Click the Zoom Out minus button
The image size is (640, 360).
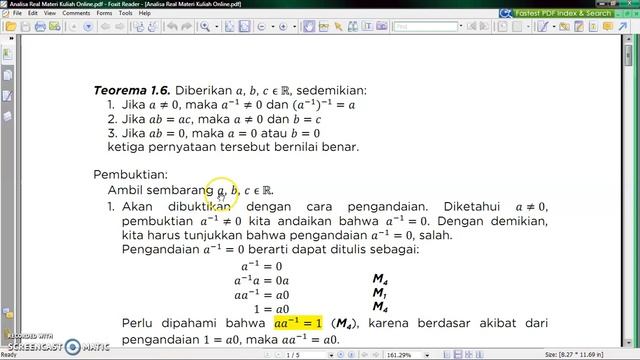(262, 27)
